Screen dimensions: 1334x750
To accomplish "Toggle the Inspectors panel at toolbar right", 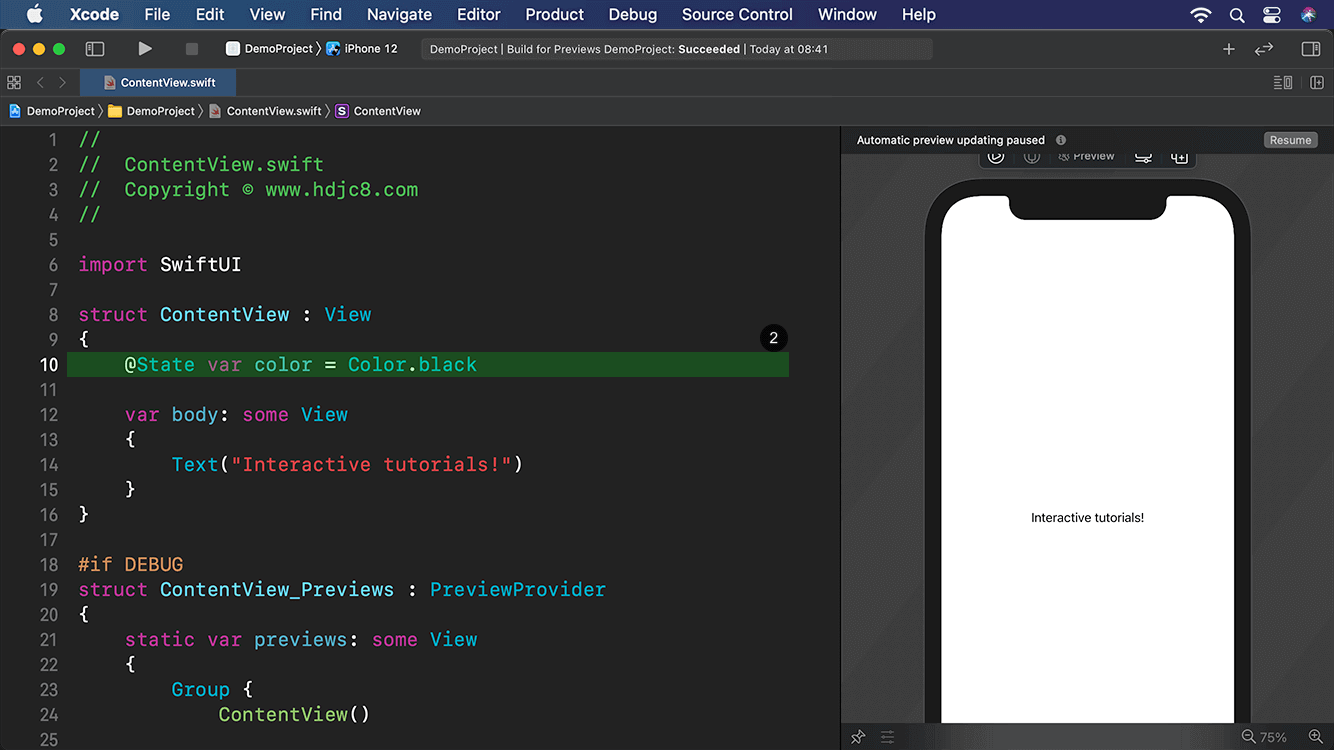I will coord(1310,48).
